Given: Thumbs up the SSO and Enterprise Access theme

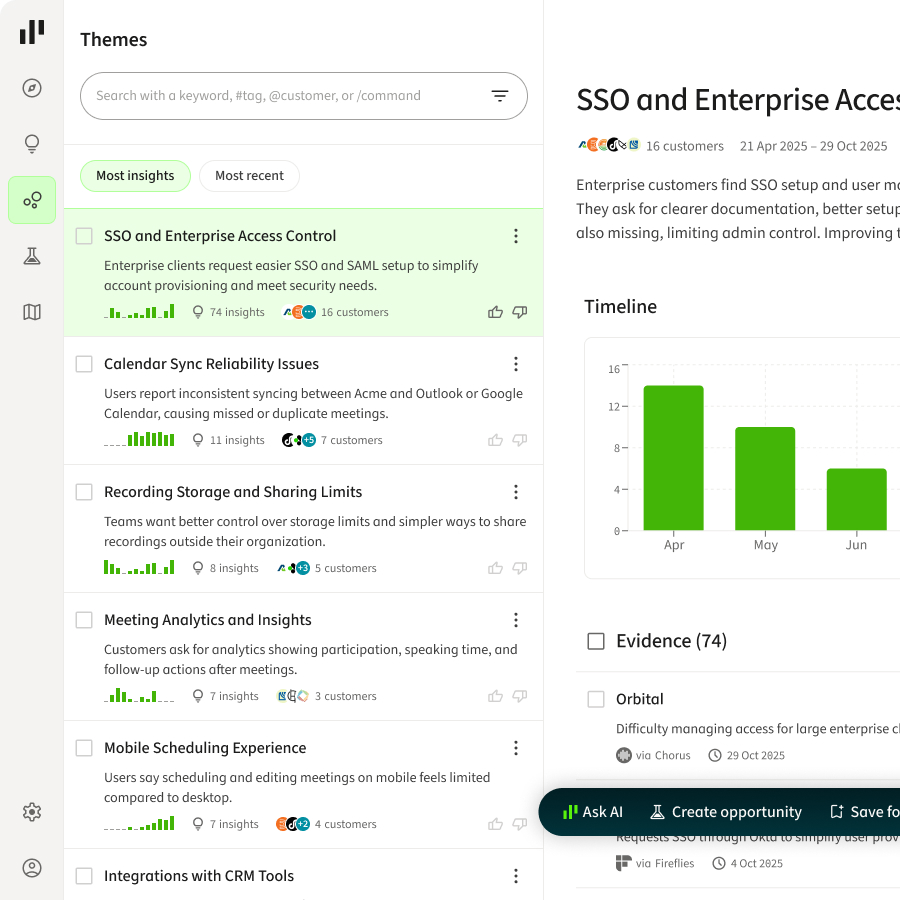Looking at the screenshot, I should [495, 312].
